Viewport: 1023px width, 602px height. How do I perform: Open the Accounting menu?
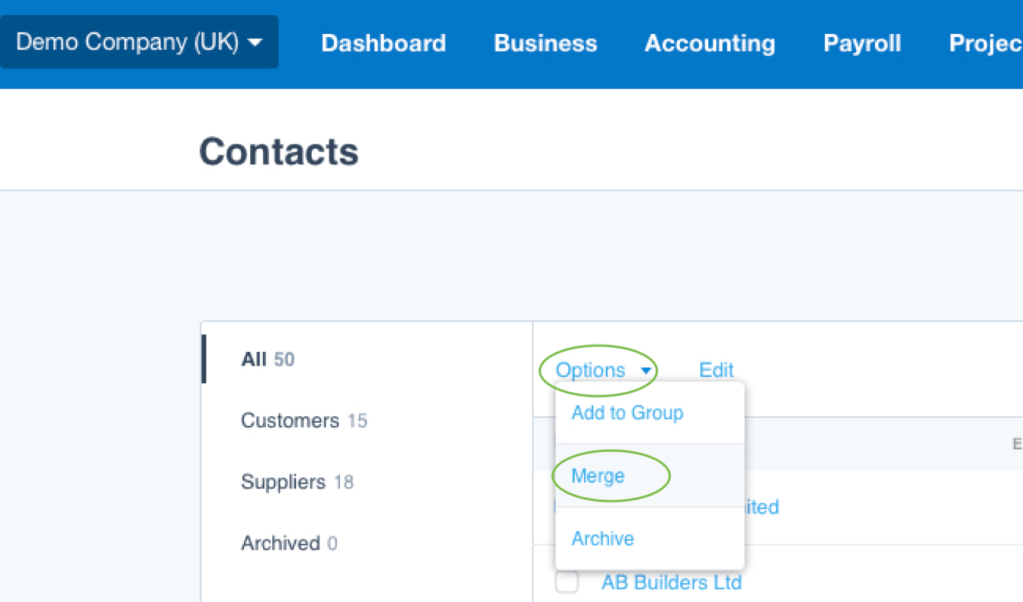(709, 44)
